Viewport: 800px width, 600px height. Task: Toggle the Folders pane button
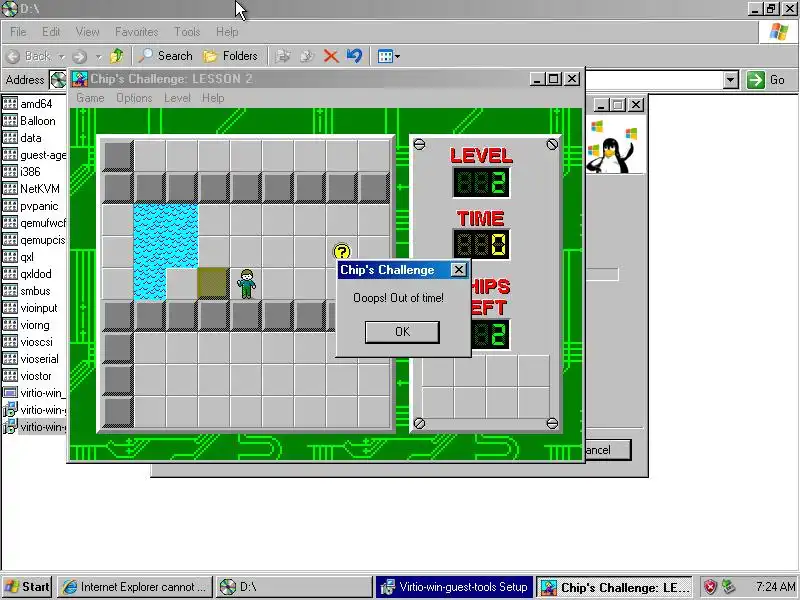231,56
